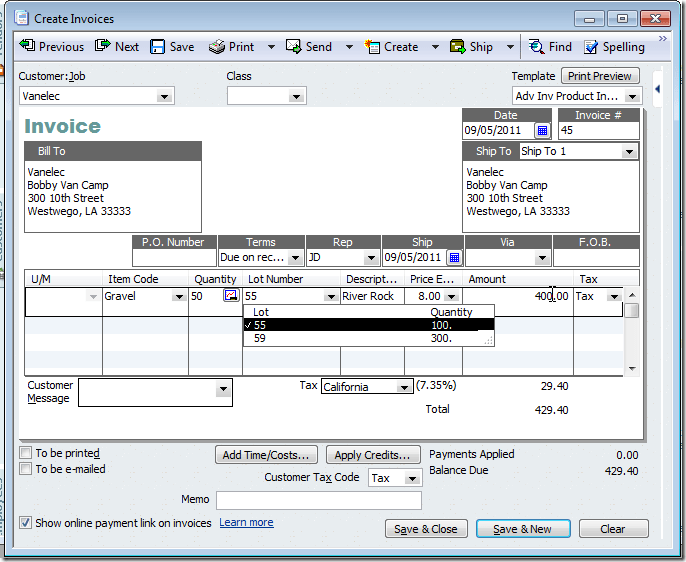Click Save & New

click(x=523, y=529)
